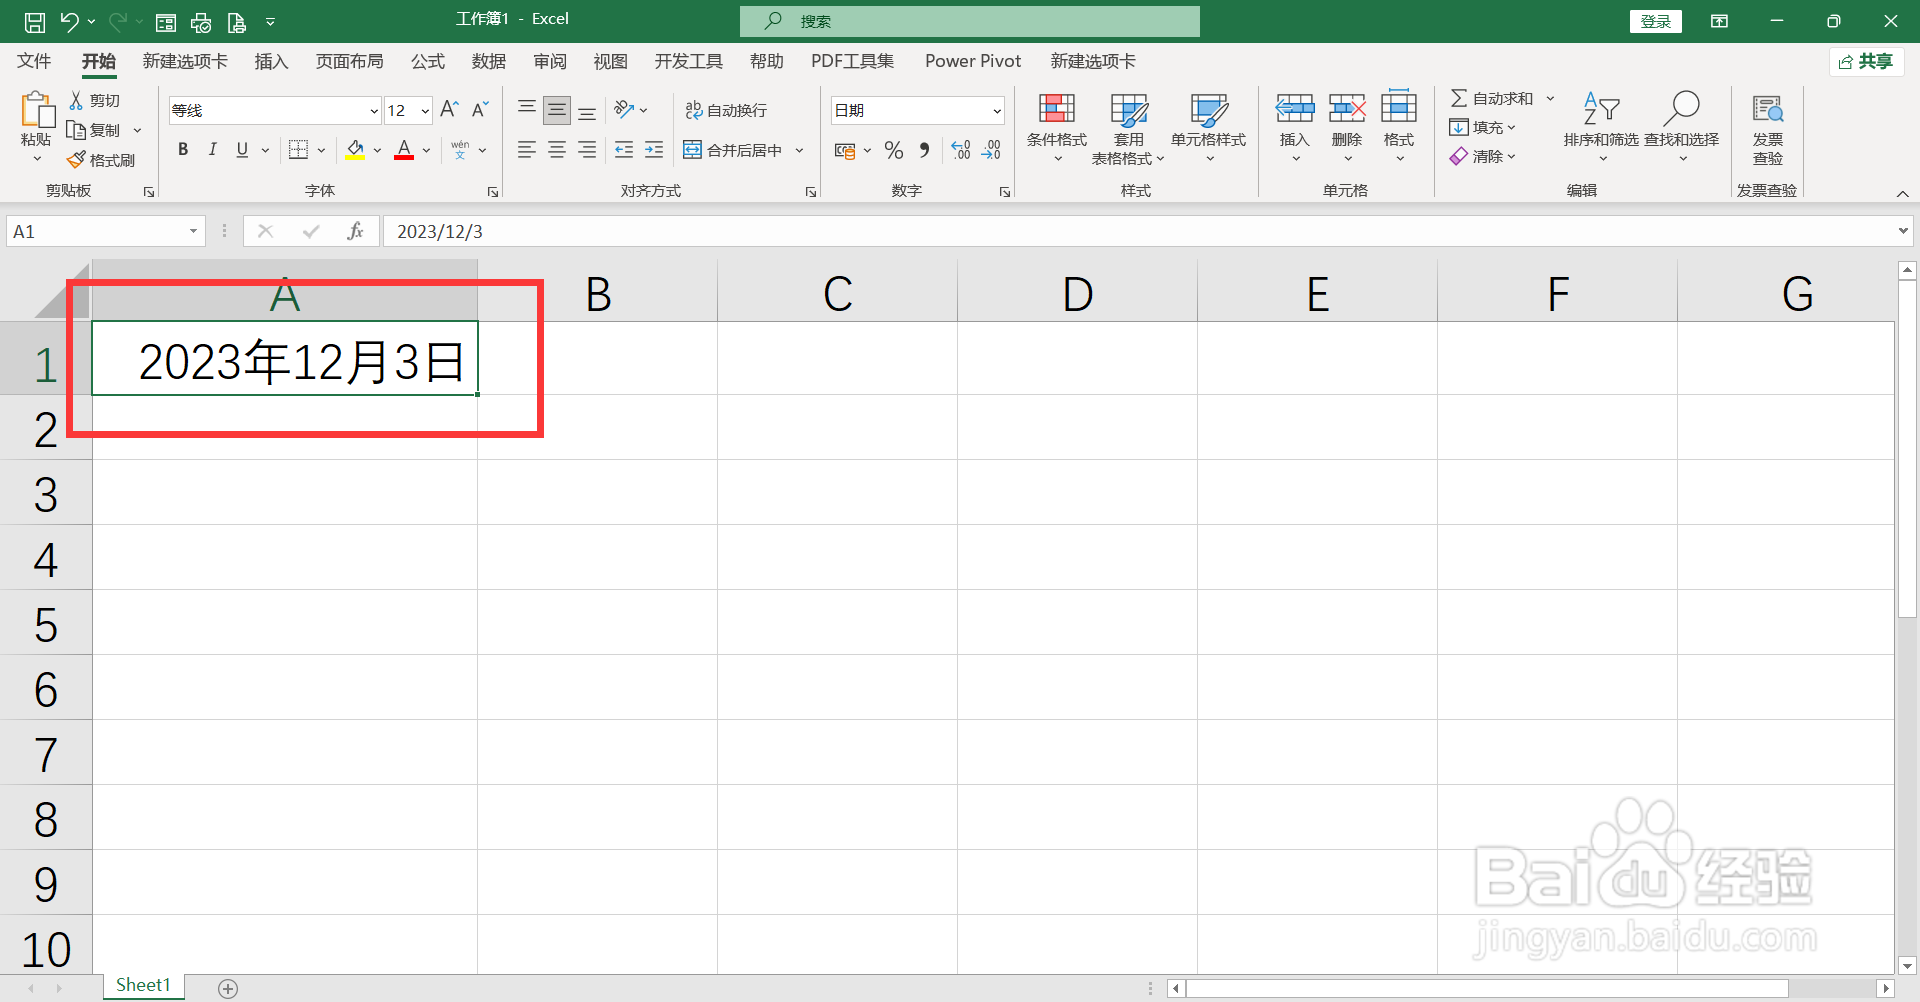Toggle underline formatting
The image size is (1920, 1002).
[x=242, y=150]
